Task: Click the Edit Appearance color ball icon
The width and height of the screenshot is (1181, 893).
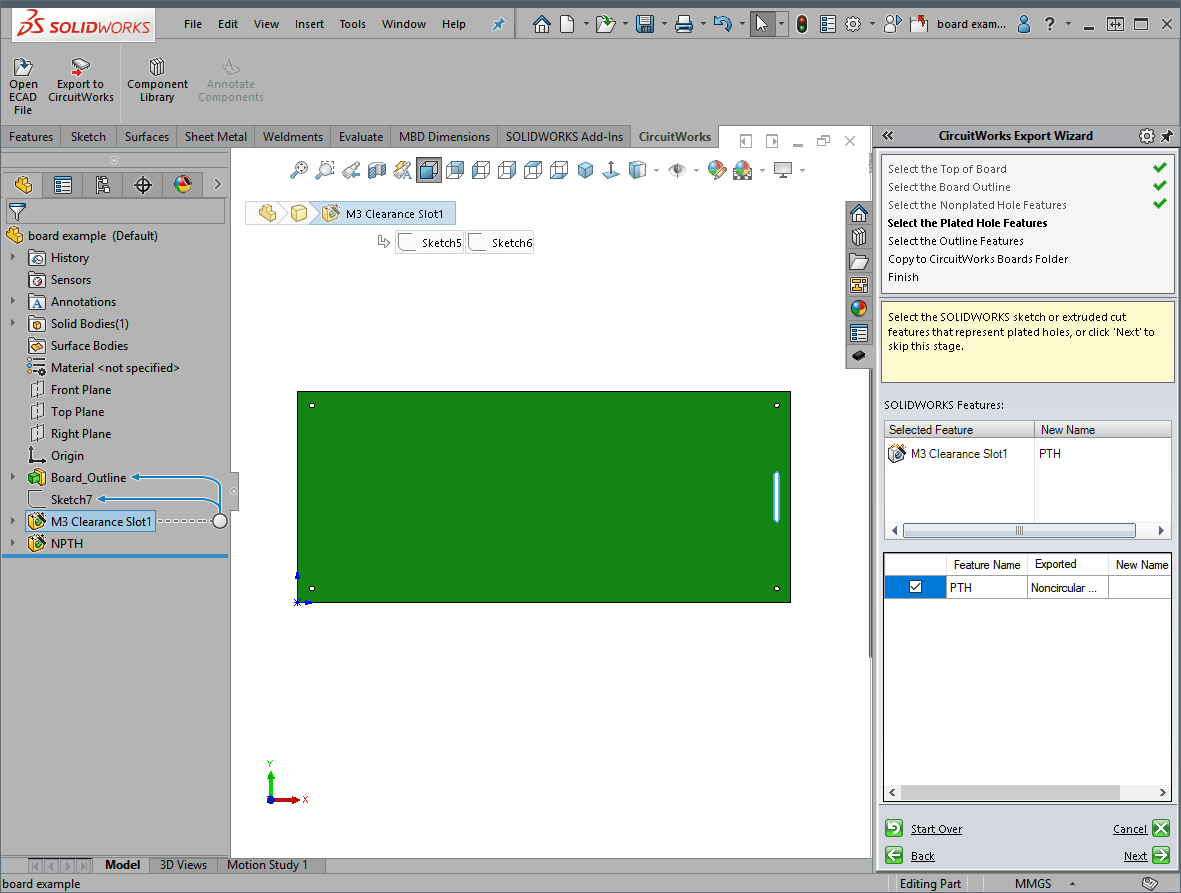Action: point(716,170)
